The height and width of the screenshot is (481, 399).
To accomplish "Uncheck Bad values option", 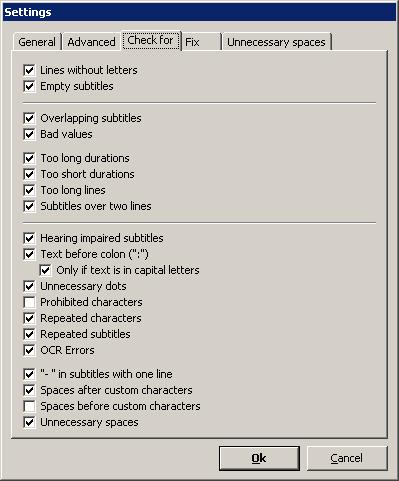I will [29, 134].
